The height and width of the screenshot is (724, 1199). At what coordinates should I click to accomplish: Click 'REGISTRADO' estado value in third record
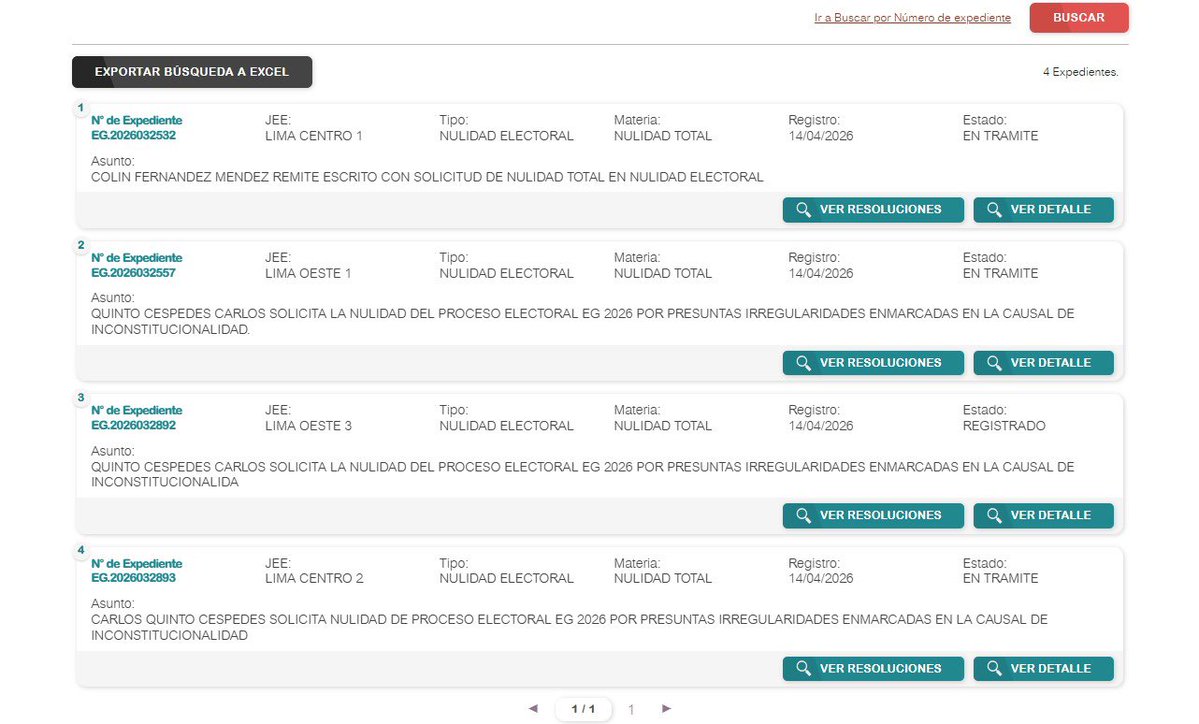pos(1003,426)
